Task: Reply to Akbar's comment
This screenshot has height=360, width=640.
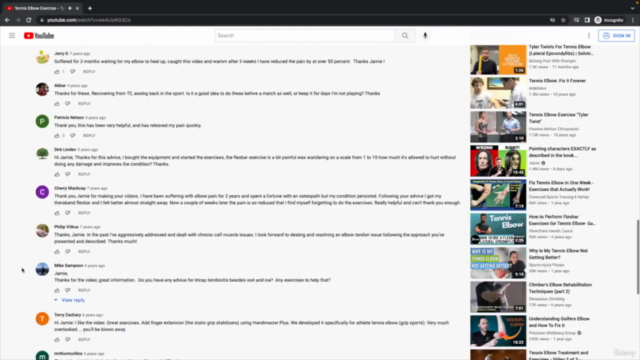Action: [84, 104]
